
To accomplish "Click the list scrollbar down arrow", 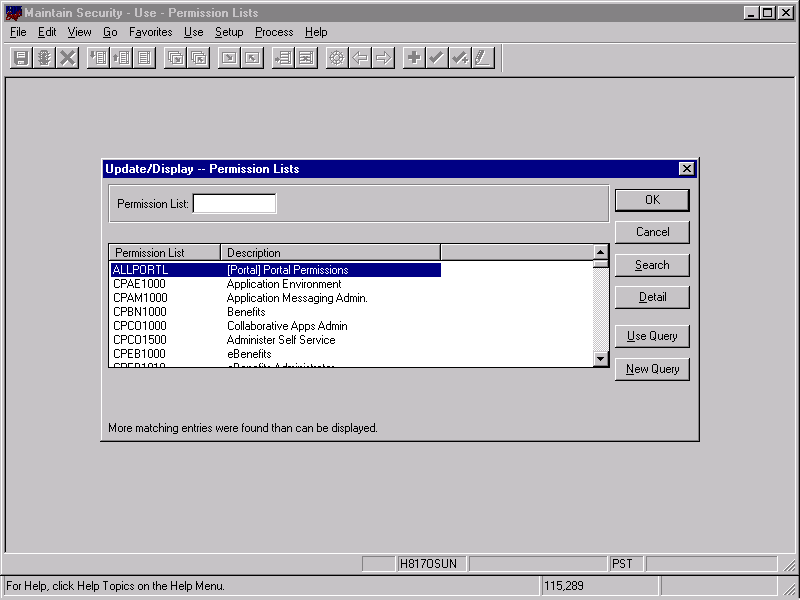I will (x=601, y=360).
